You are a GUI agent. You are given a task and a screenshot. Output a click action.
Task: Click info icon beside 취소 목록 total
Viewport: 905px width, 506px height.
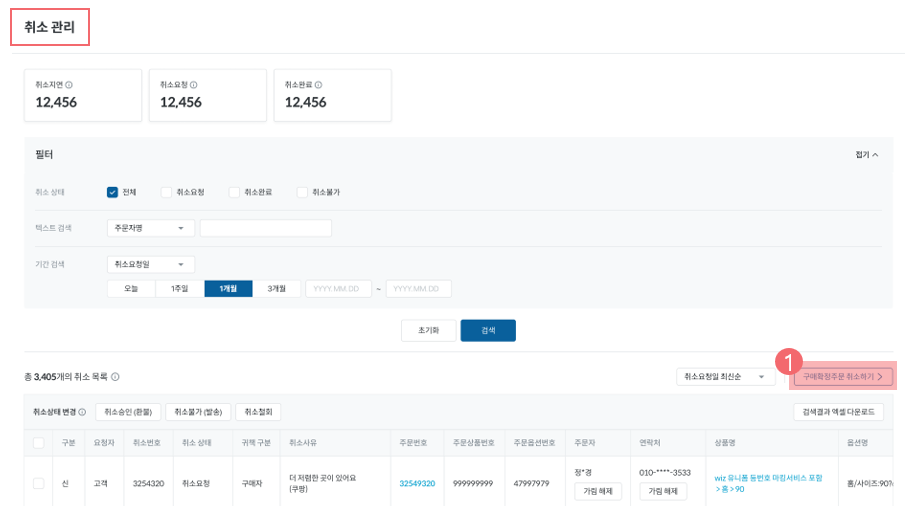(x=115, y=377)
